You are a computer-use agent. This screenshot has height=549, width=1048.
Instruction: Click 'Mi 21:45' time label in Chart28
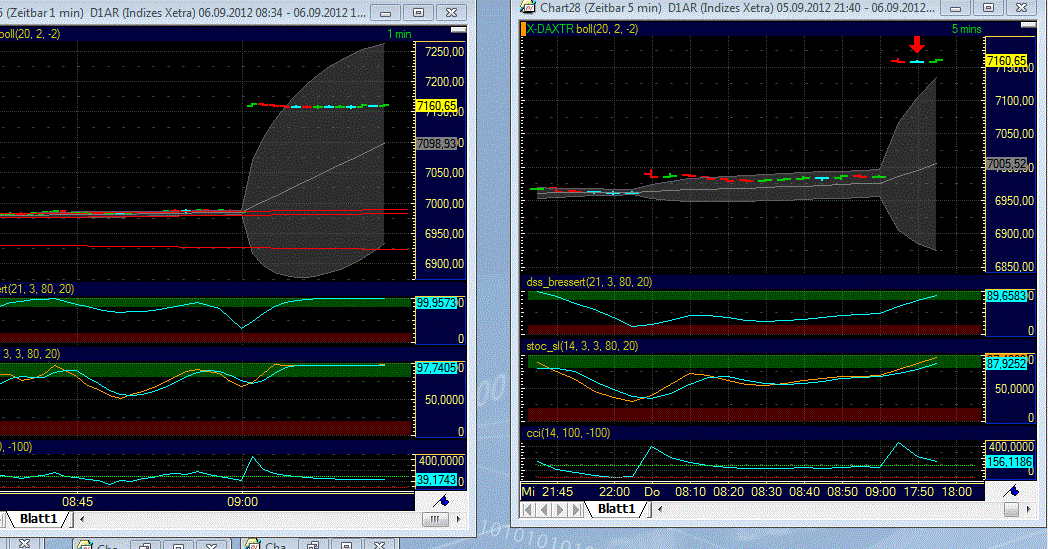547,491
